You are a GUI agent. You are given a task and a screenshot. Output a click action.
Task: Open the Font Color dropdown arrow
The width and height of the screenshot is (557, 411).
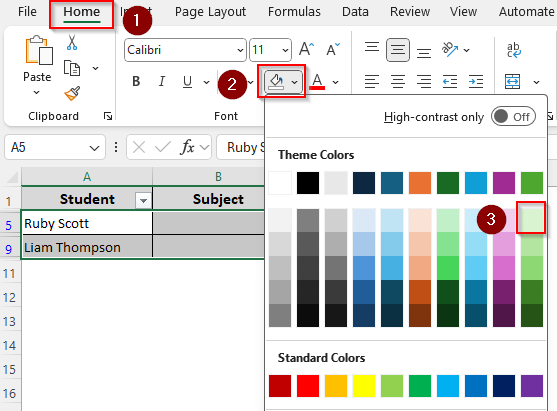pos(335,82)
